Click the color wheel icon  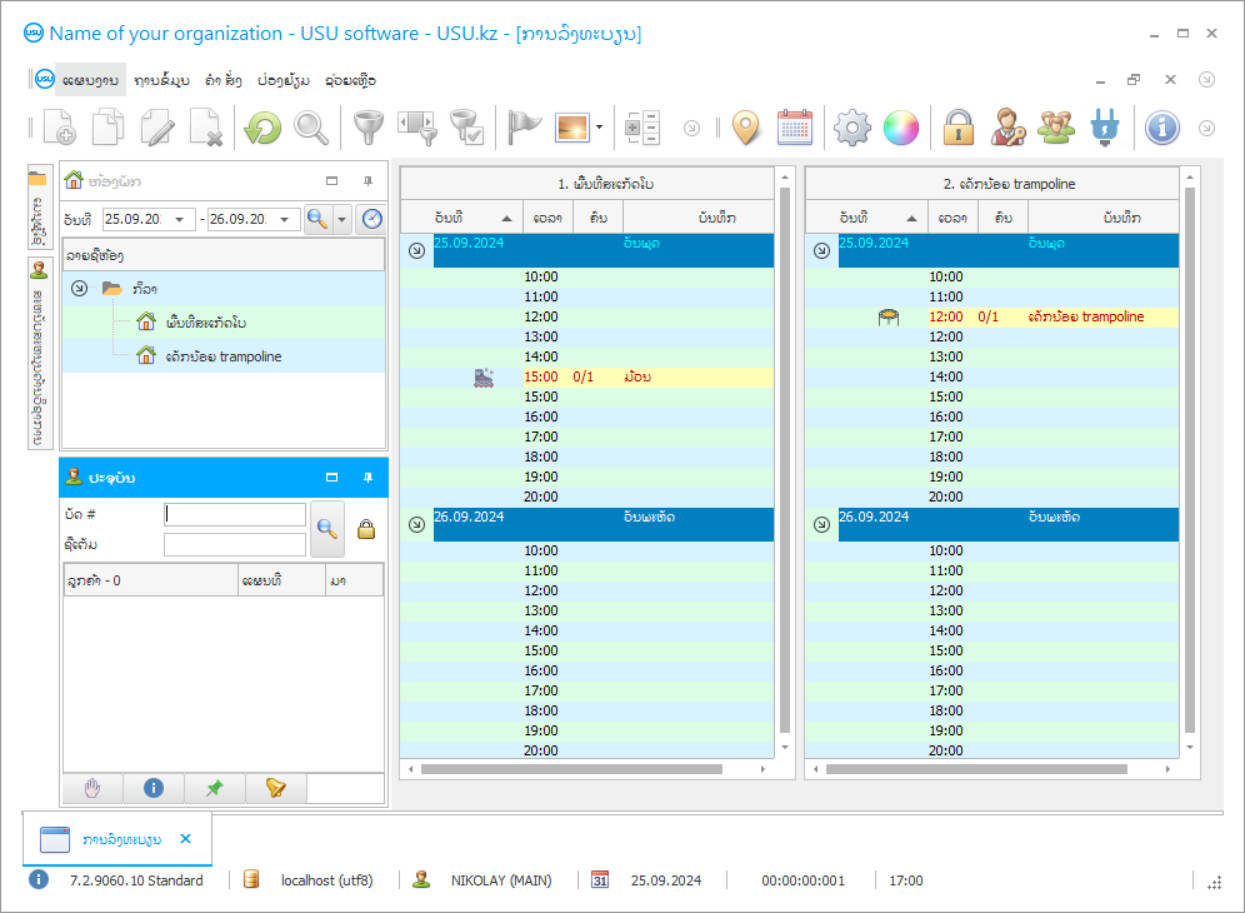point(900,128)
